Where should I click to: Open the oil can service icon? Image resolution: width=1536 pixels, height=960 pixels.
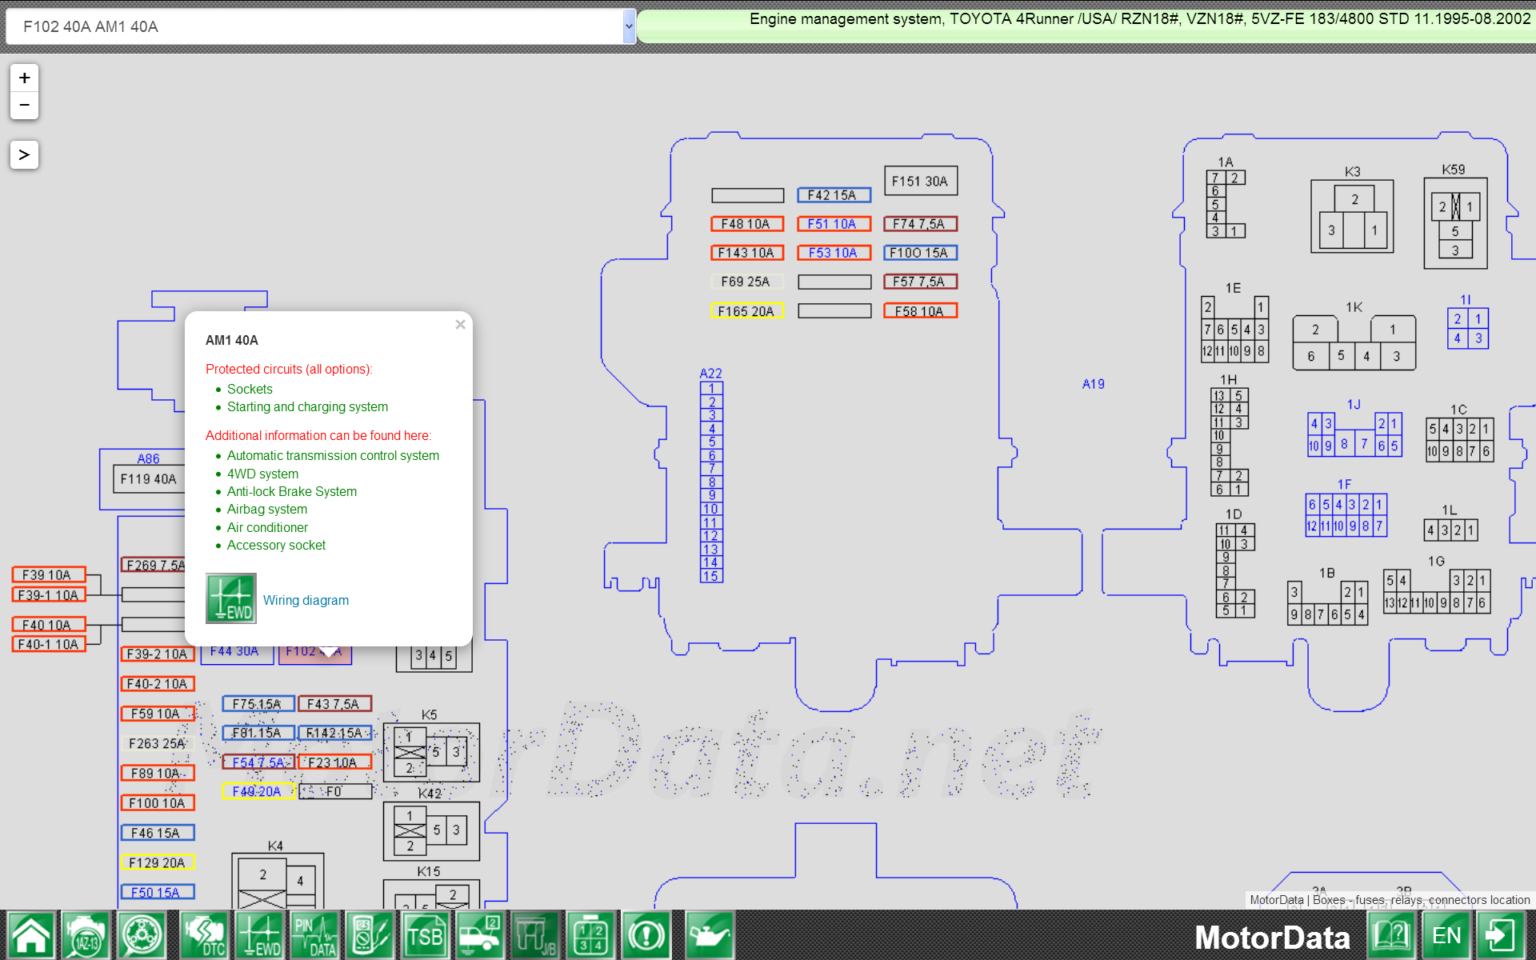710,936
